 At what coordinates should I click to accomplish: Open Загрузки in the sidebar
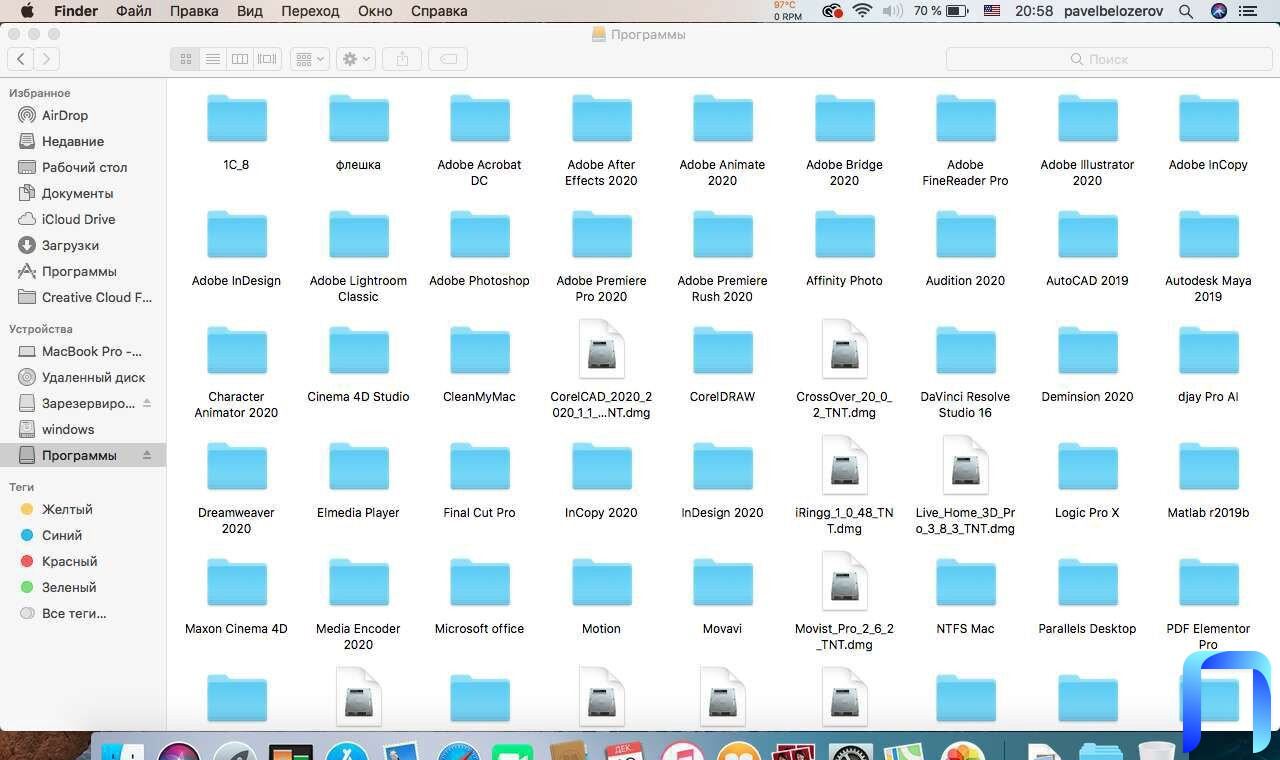(x=83, y=245)
